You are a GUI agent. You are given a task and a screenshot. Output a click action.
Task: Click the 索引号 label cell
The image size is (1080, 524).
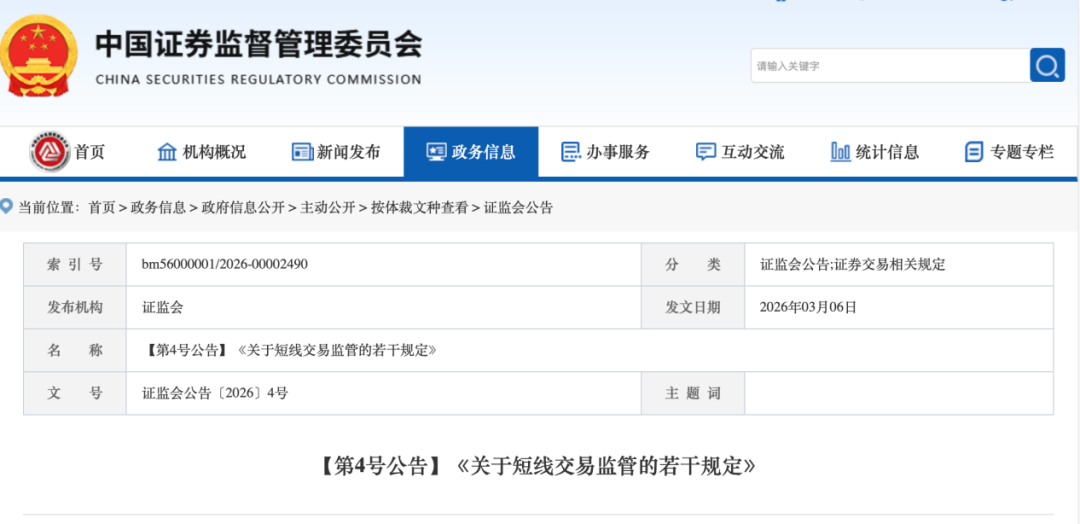click(75, 264)
